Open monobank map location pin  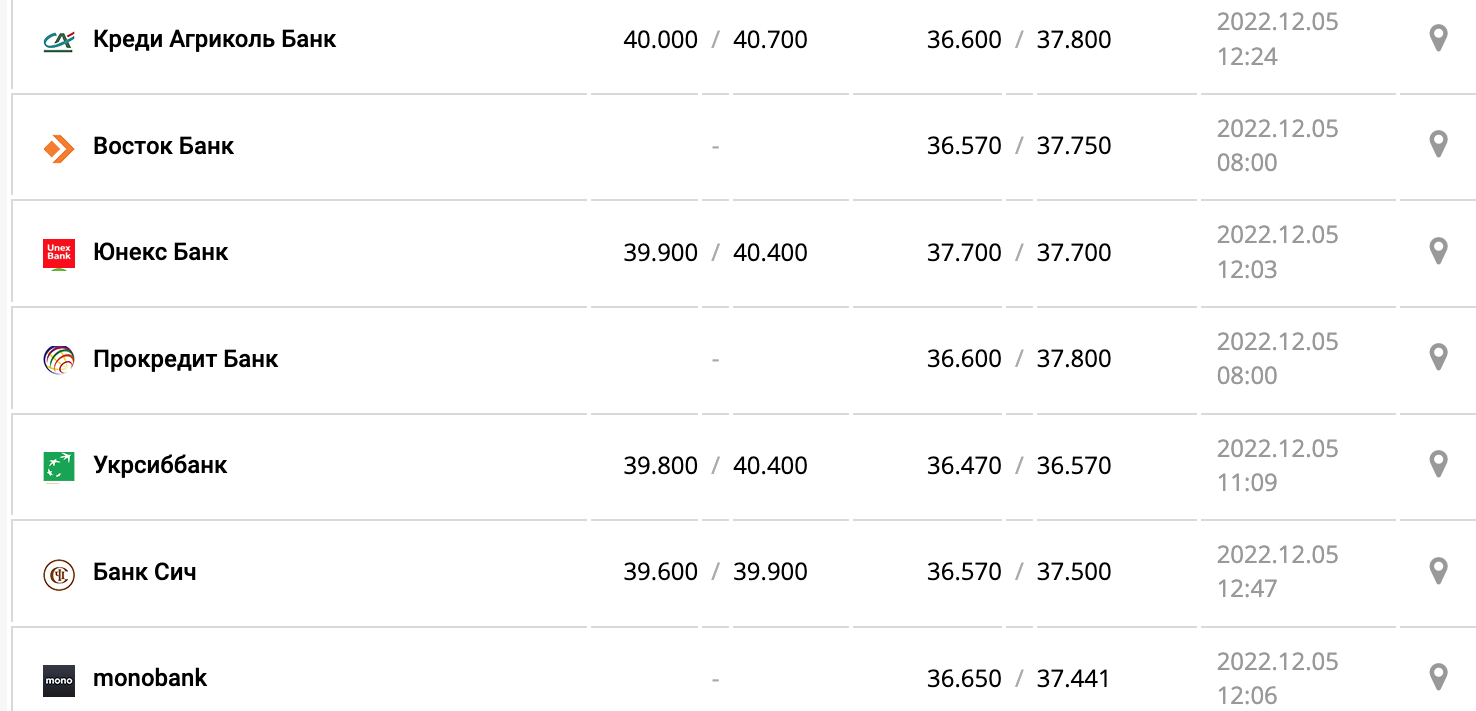tap(1438, 677)
